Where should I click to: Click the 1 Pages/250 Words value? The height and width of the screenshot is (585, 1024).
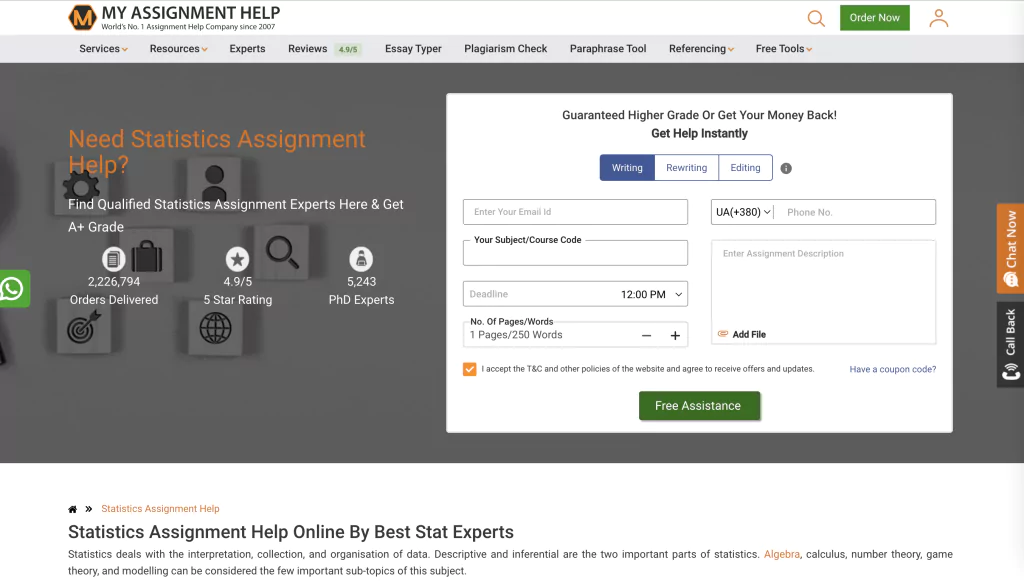pos(516,336)
